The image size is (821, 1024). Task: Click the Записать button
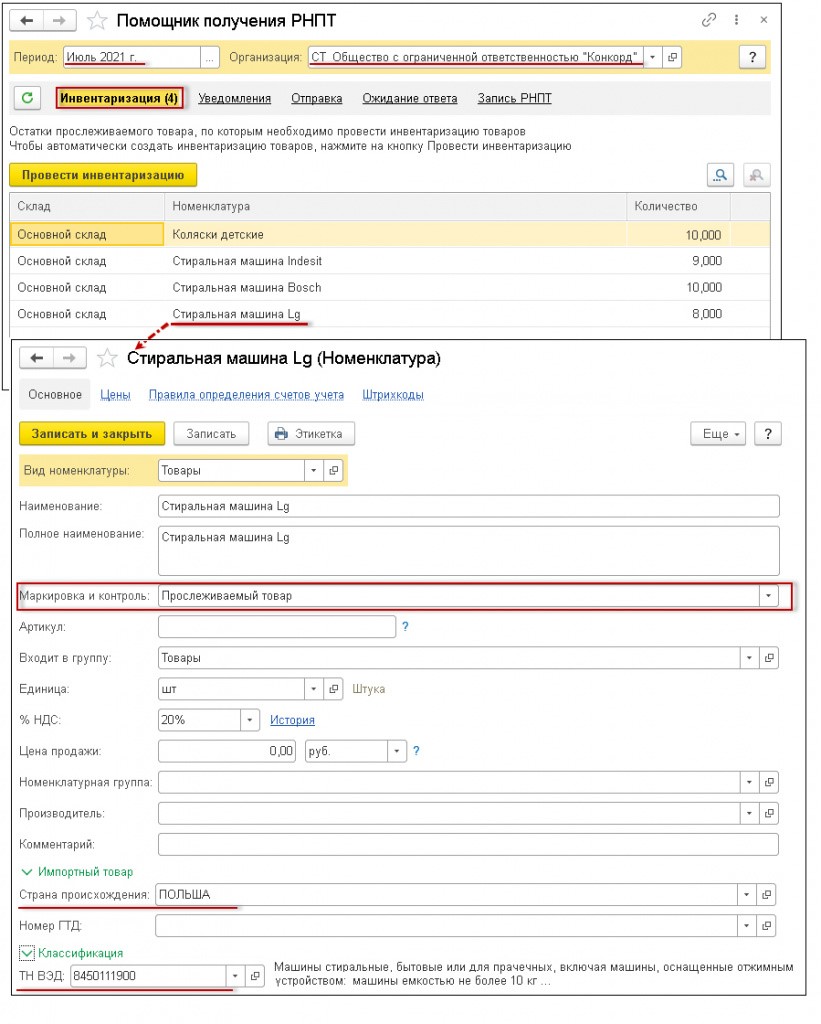coord(211,434)
